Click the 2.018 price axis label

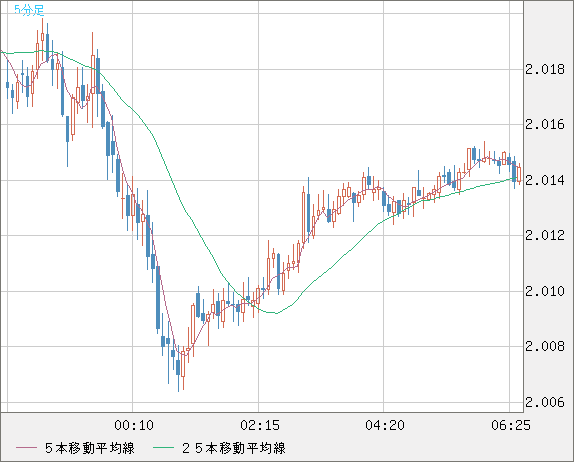coord(545,69)
